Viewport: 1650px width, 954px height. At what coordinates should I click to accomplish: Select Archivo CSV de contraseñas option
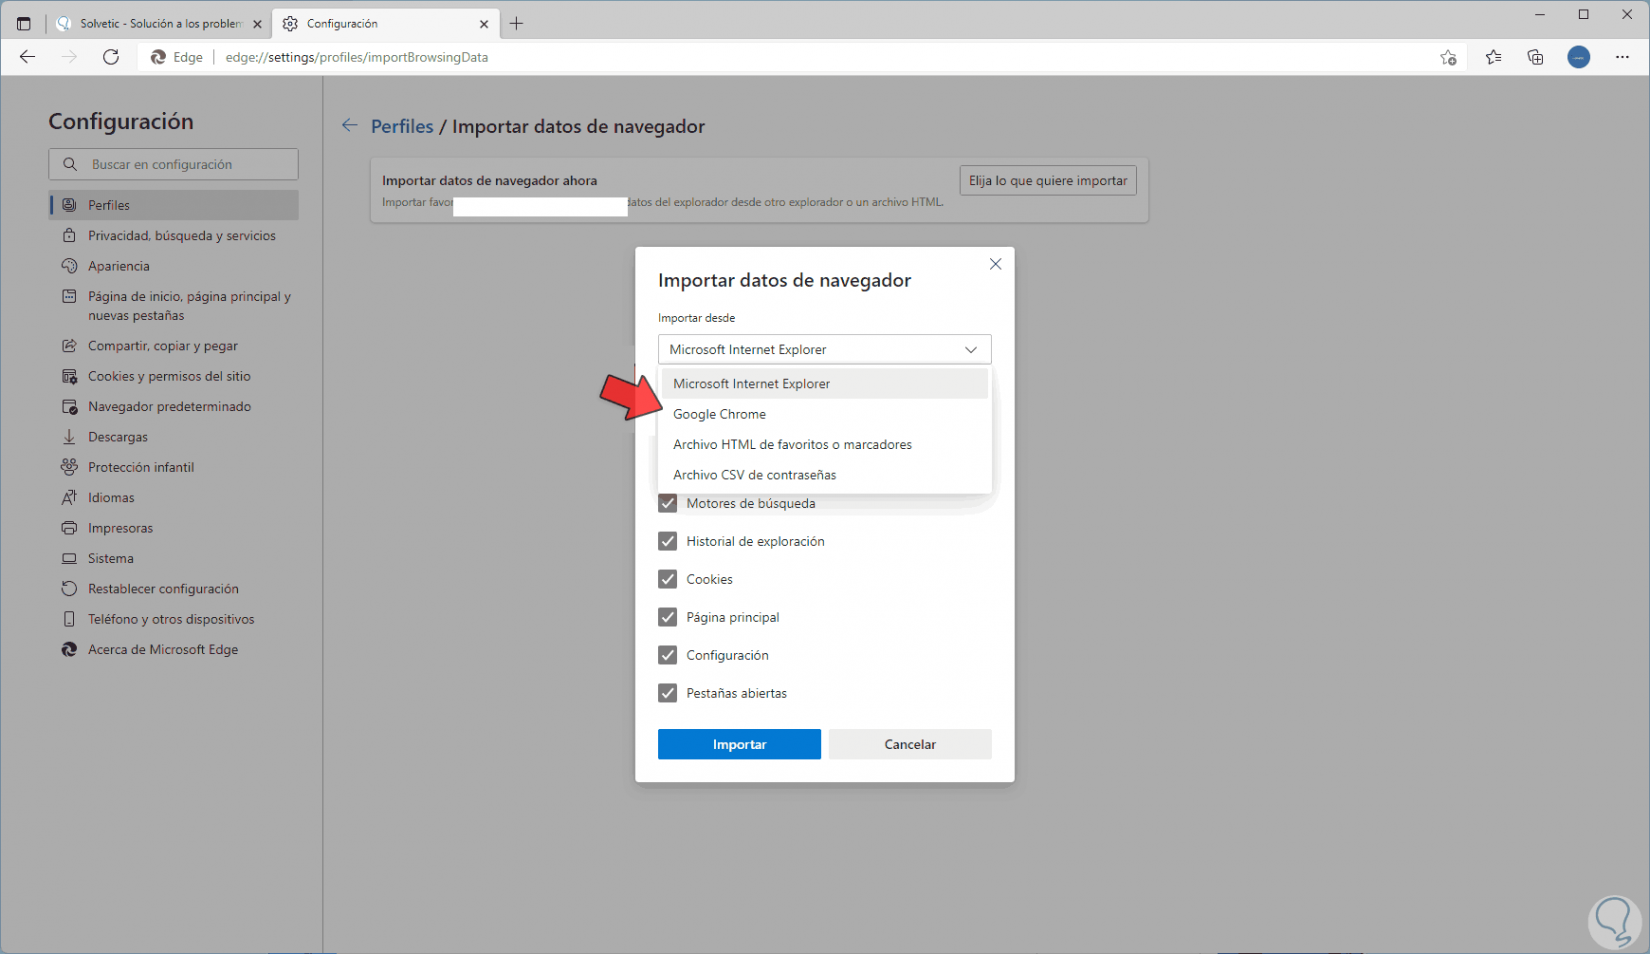(824, 475)
